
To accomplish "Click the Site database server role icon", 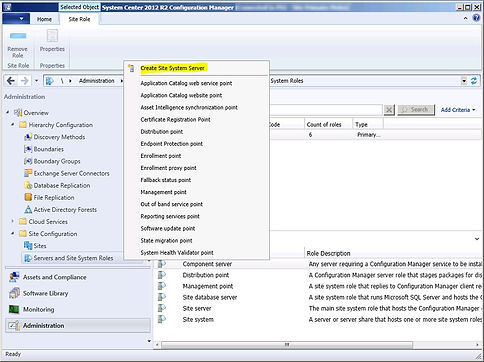I will click(x=162, y=297).
